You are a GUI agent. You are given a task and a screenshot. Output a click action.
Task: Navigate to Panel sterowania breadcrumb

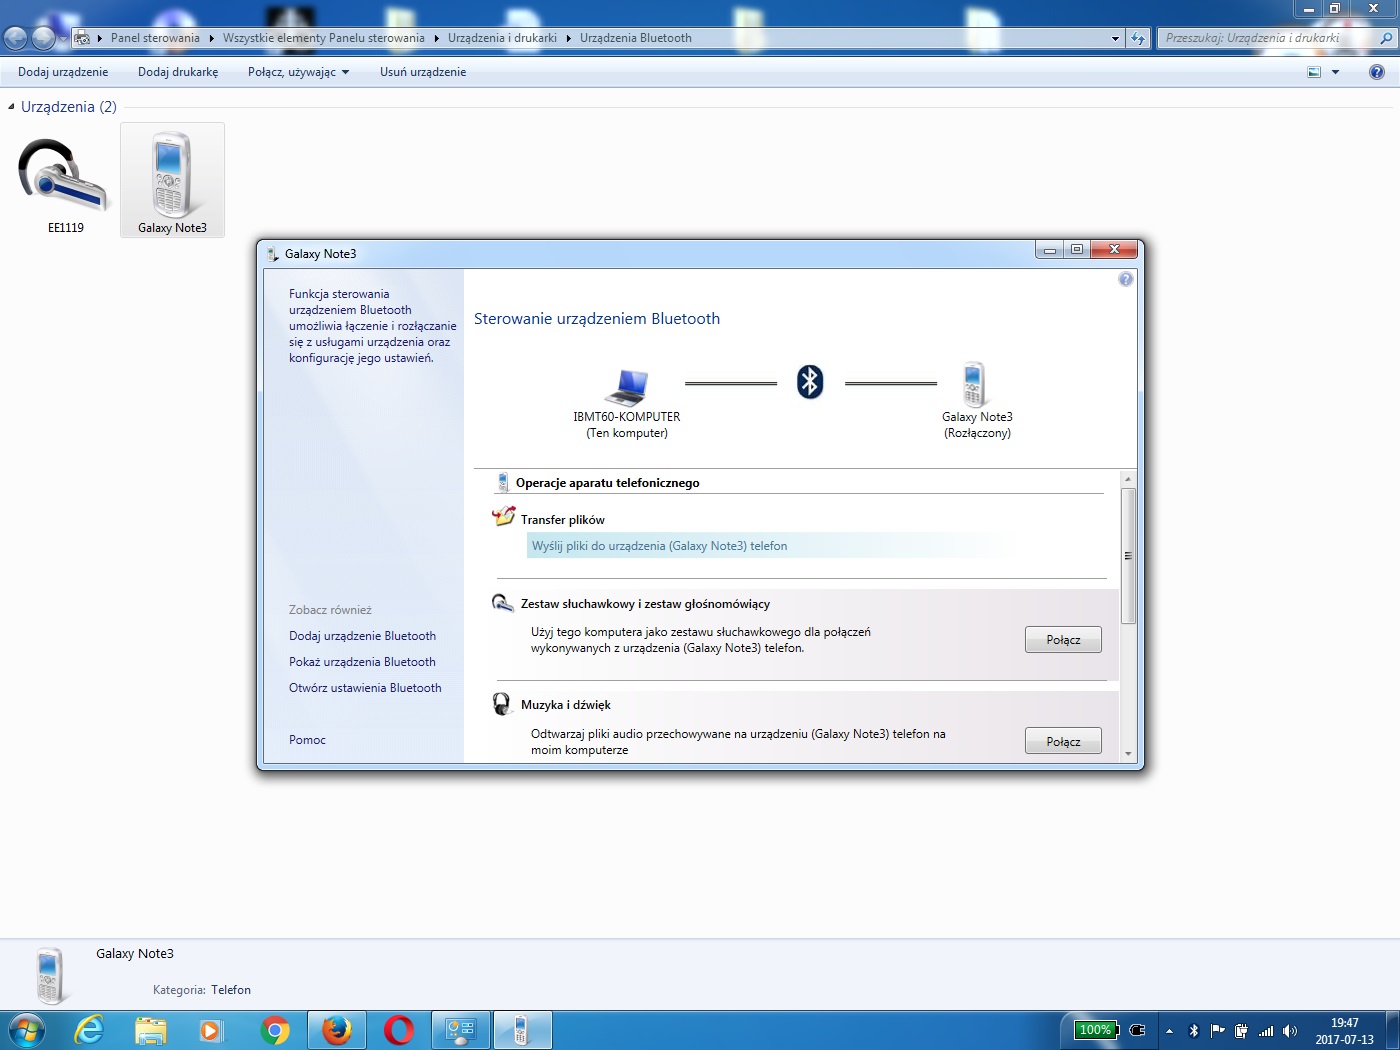click(155, 38)
